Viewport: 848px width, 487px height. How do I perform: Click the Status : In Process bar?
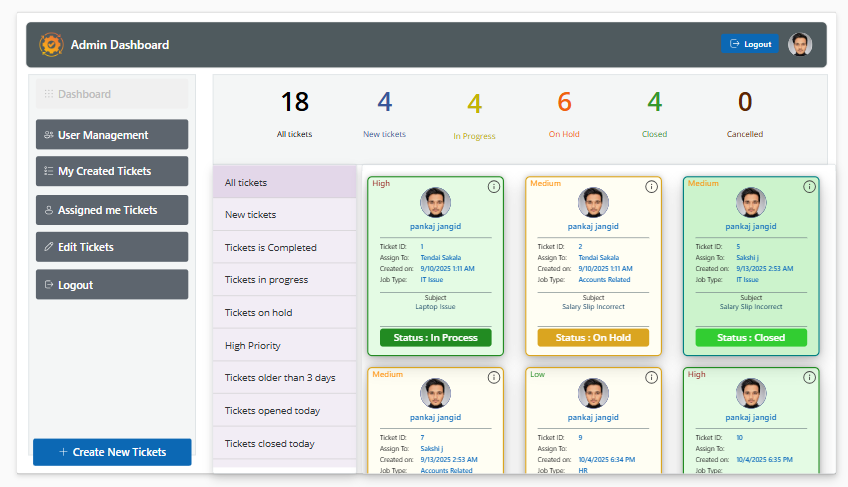click(435, 338)
